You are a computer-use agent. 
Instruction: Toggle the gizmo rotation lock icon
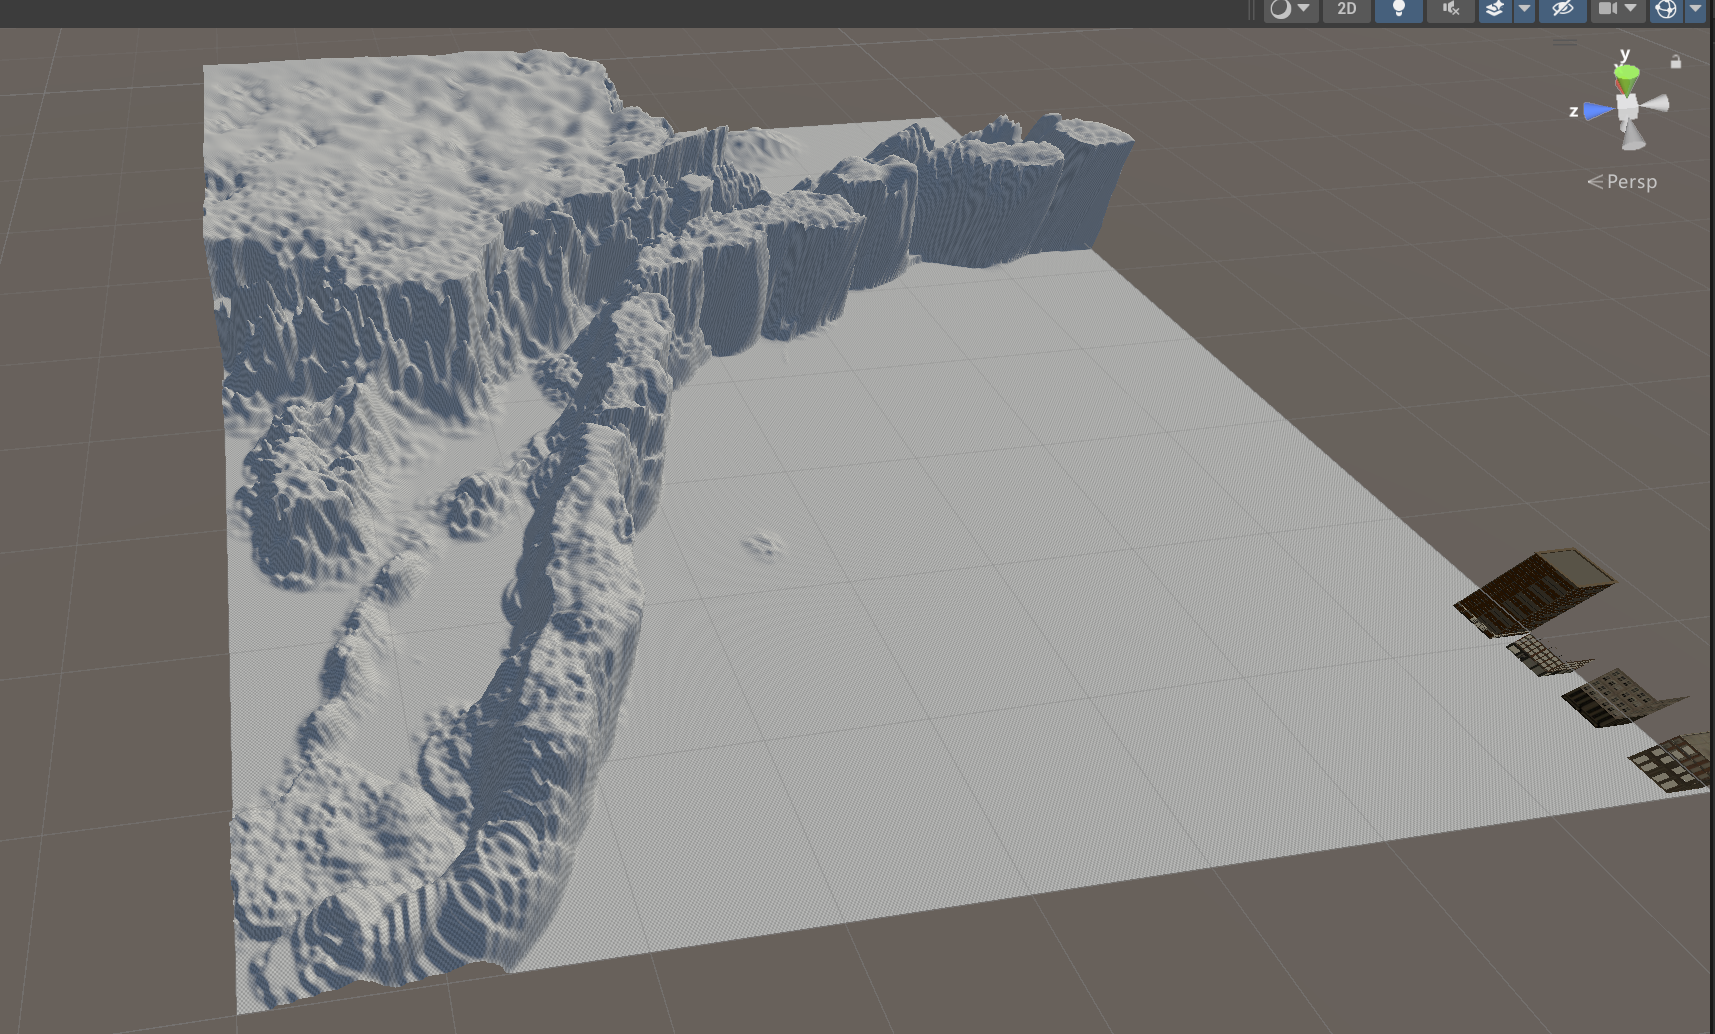(x=1676, y=62)
